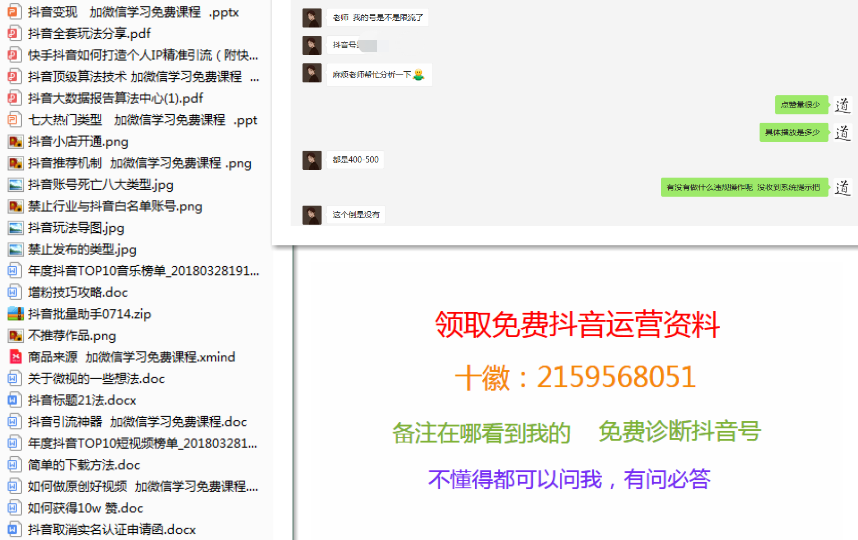Screen dimensions: 858x540
Task: Click the purple text 不懂得都可以问我，有问必答
Action: coord(569,479)
